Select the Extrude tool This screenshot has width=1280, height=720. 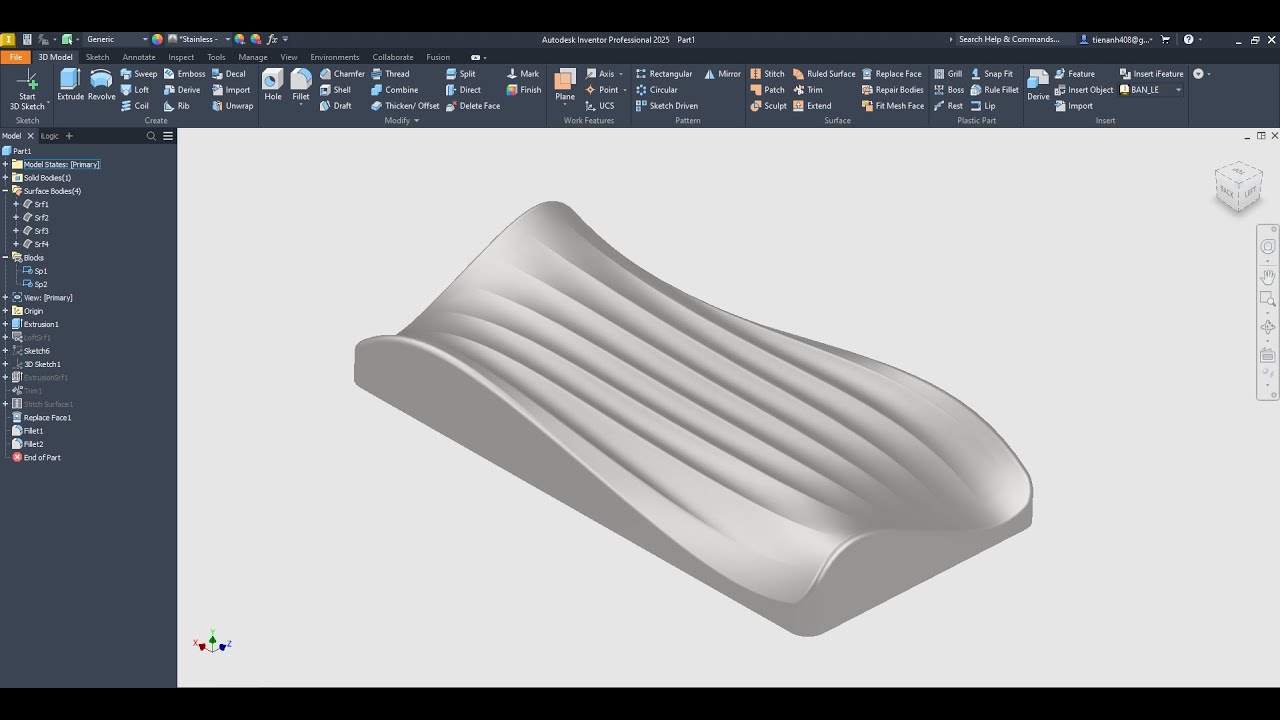click(70, 86)
